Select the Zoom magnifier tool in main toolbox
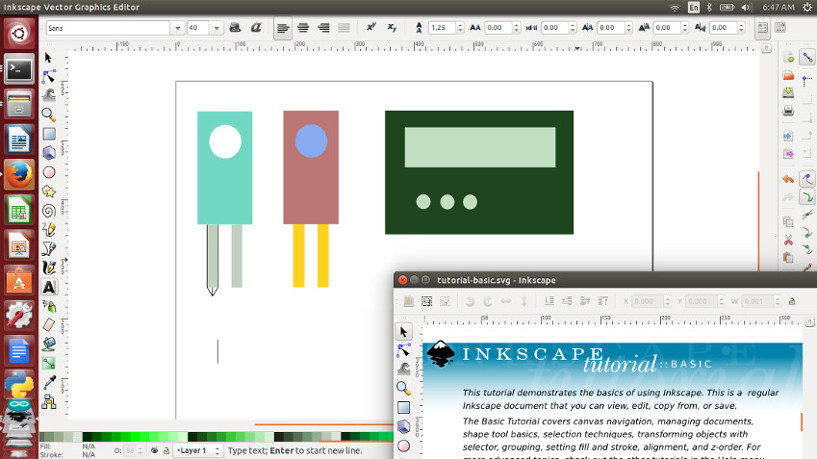 pyautogui.click(x=49, y=114)
